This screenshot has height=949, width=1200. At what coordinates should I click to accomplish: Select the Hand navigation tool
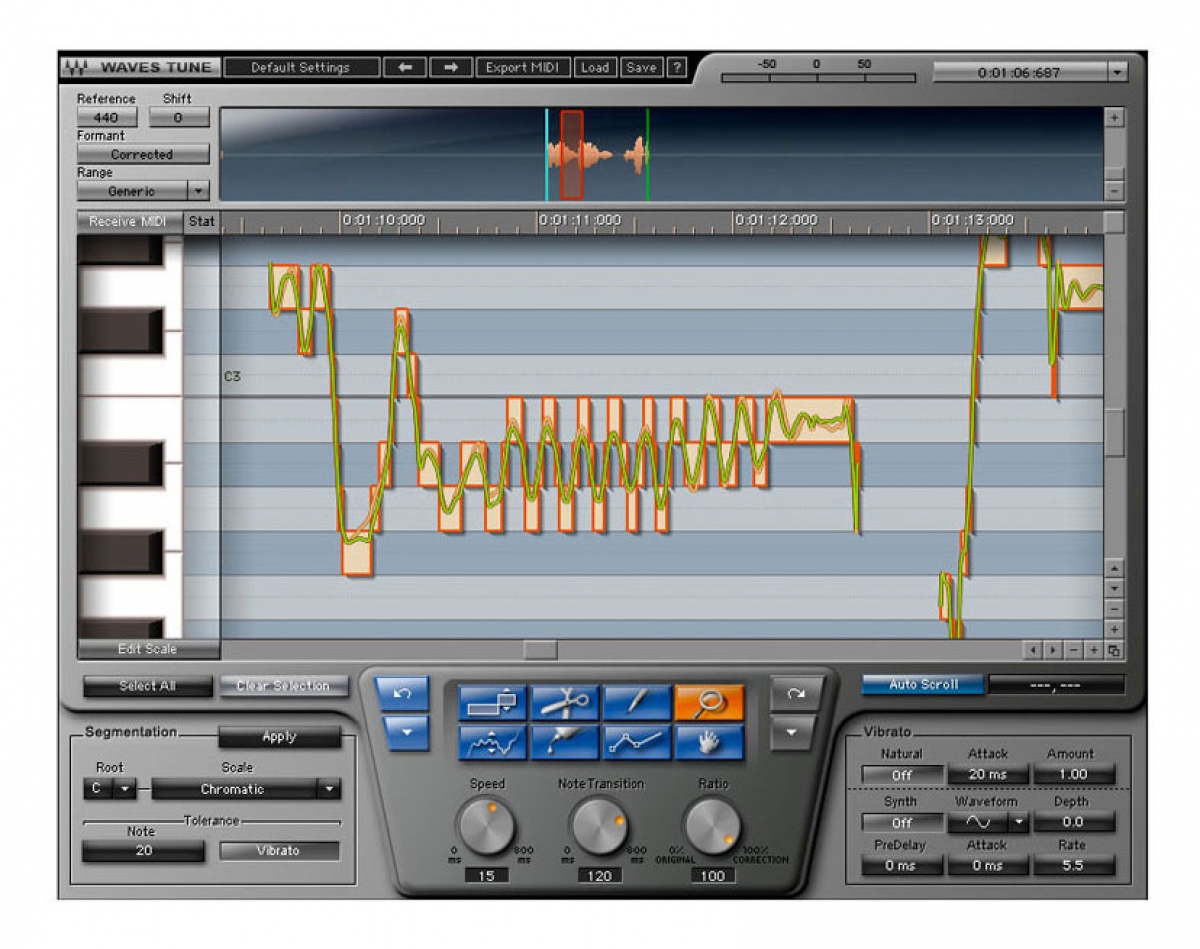pos(709,743)
